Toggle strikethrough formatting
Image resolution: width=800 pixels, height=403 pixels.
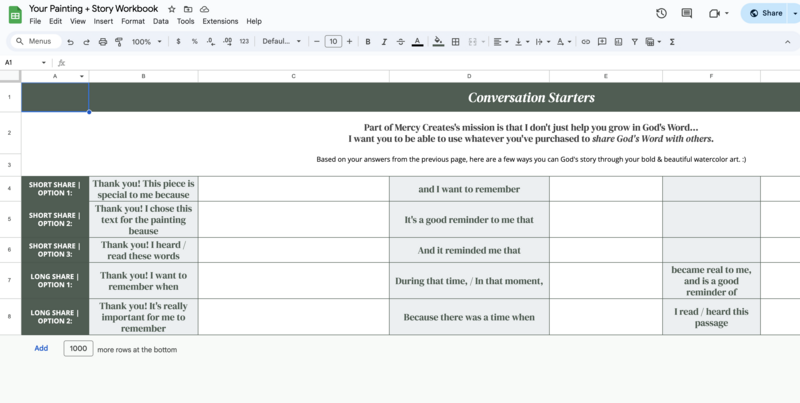(401, 42)
